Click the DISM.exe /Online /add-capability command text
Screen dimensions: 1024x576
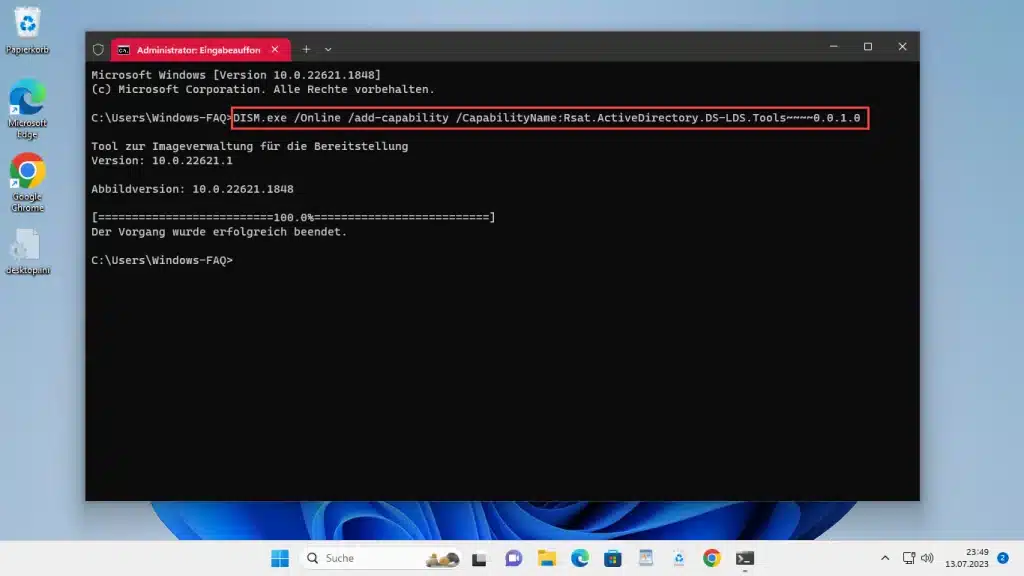coord(547,118)
